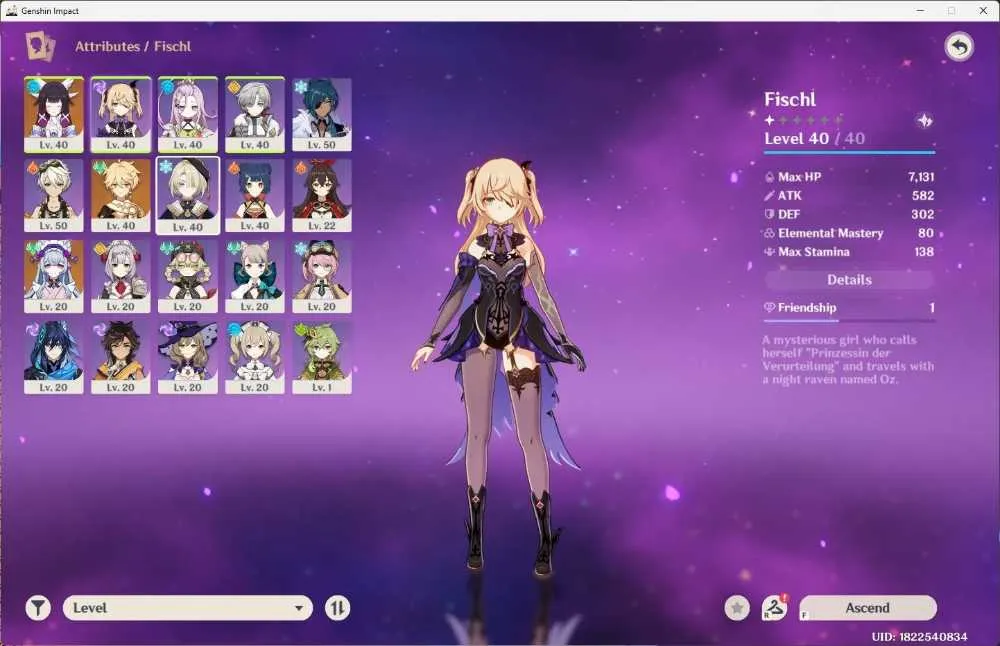Select Fischl's portrait in the character grid
The width and height of the screenshot is (1000, 646).
point(121,115)
